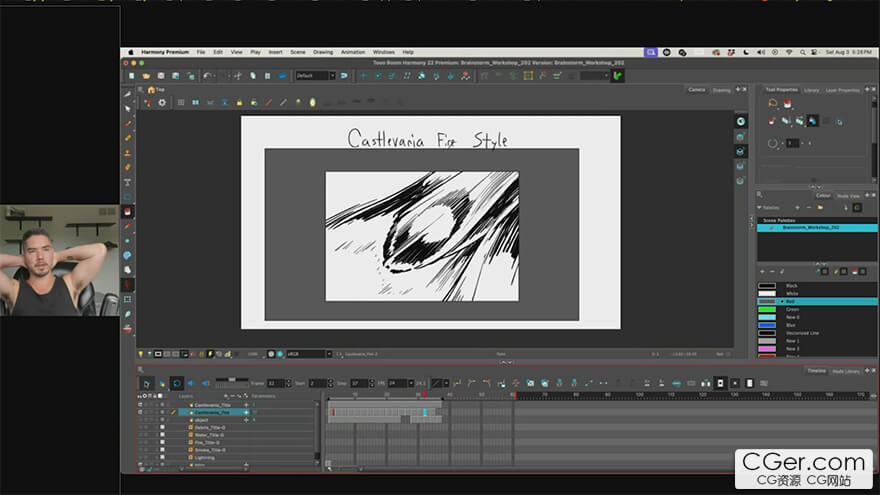The height and width of the screenshot is (495, 880).
Task: Toggle the sound playback speaker icon in timeline
Action: coord(191,383)
